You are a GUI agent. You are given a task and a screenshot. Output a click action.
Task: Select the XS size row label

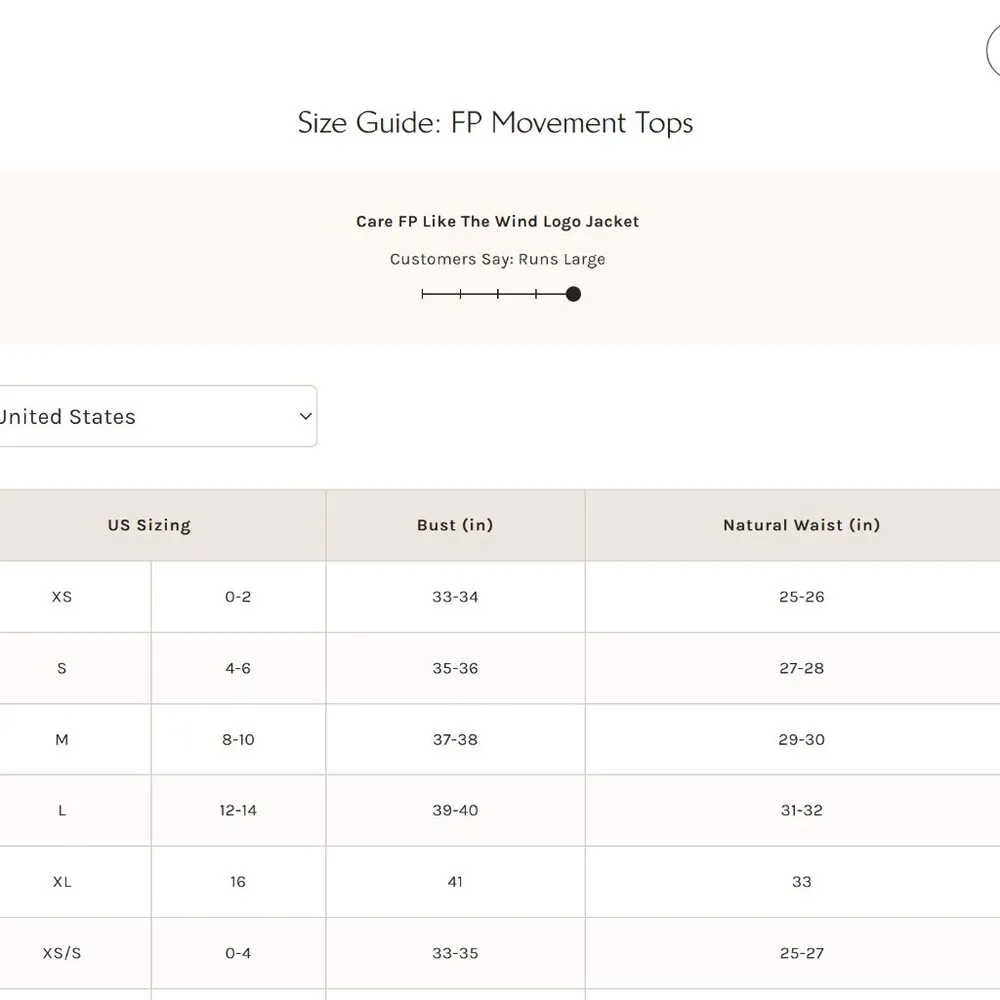pos(62,597)
